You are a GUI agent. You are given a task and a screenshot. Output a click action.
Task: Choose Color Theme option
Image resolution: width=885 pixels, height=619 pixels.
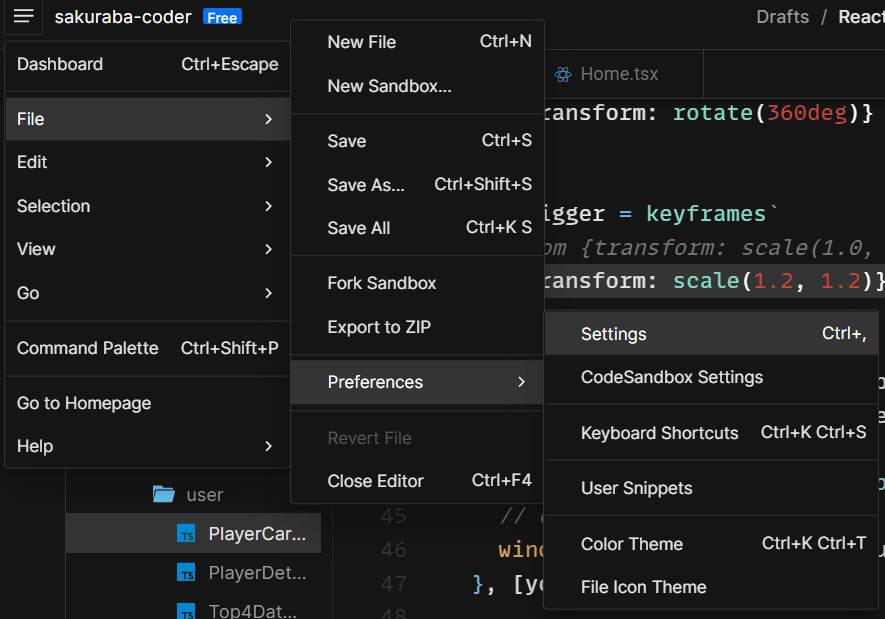[x=711, y=543]
